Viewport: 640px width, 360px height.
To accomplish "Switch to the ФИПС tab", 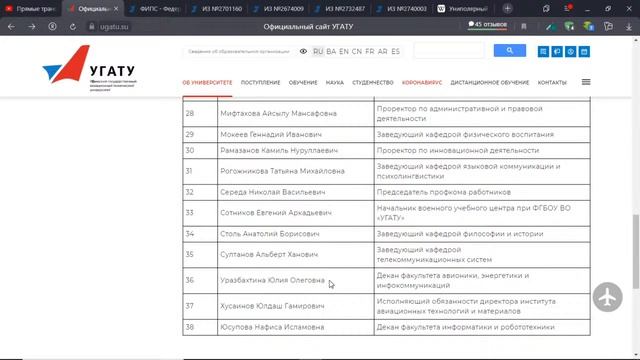I will tap(155, 9).
